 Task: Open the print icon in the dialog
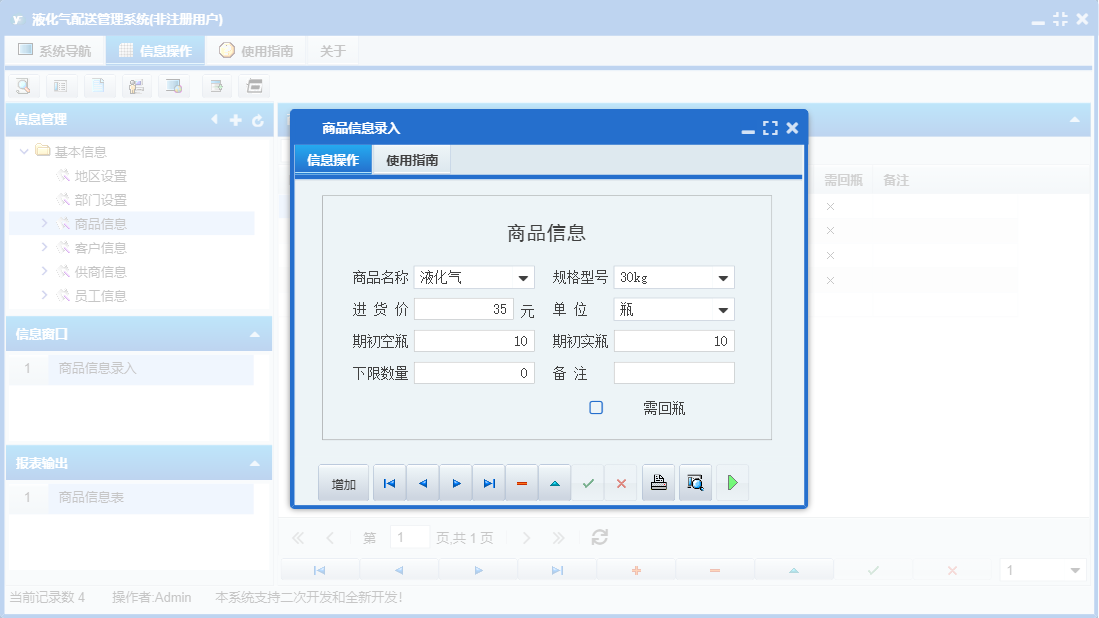point(657,482)
